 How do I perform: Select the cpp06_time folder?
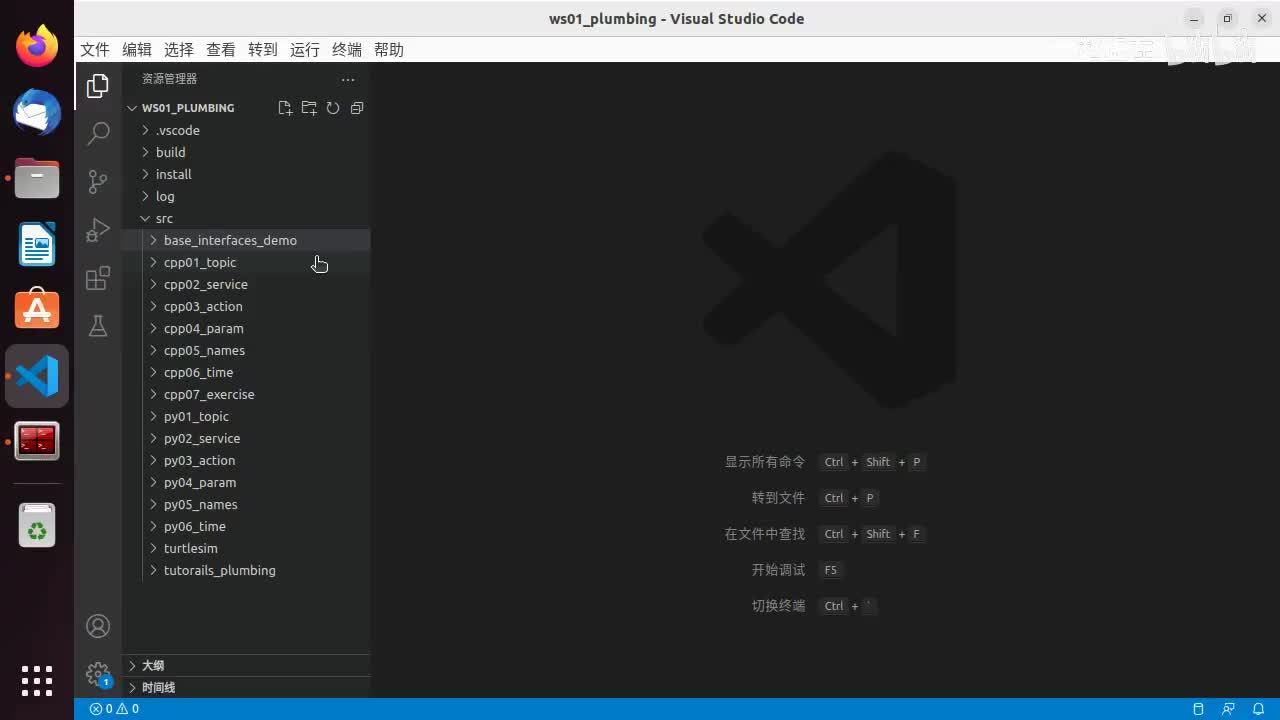[246, 372]
